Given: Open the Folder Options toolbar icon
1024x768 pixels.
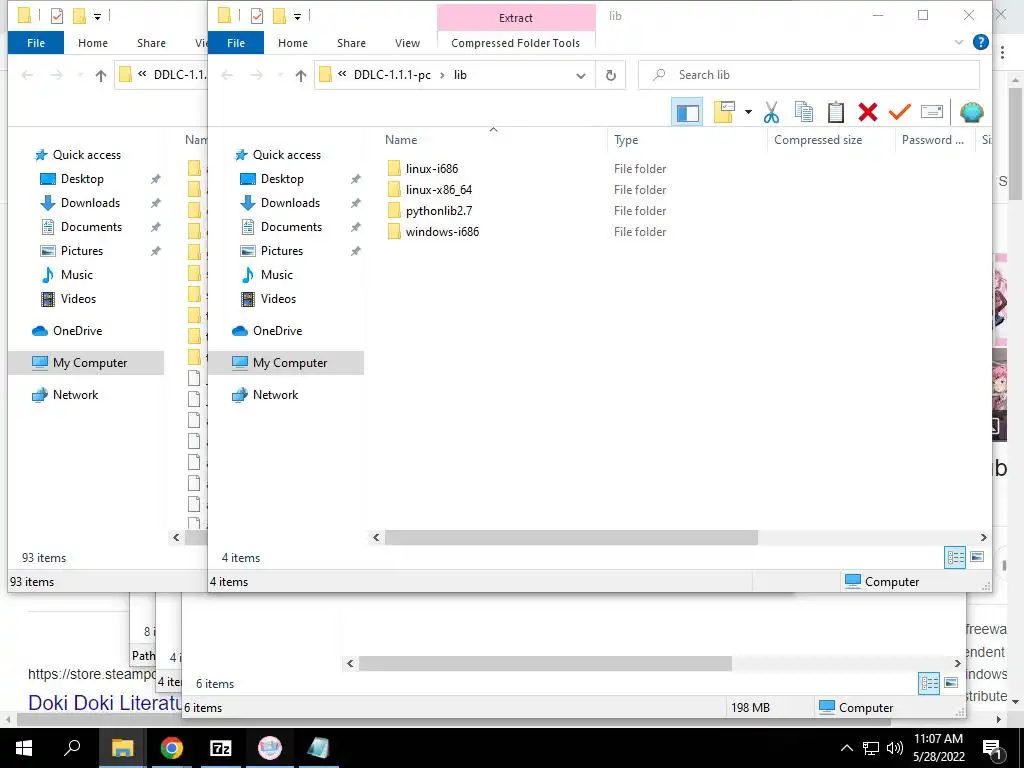Looking at the screenshot, I should coord(724,112).
